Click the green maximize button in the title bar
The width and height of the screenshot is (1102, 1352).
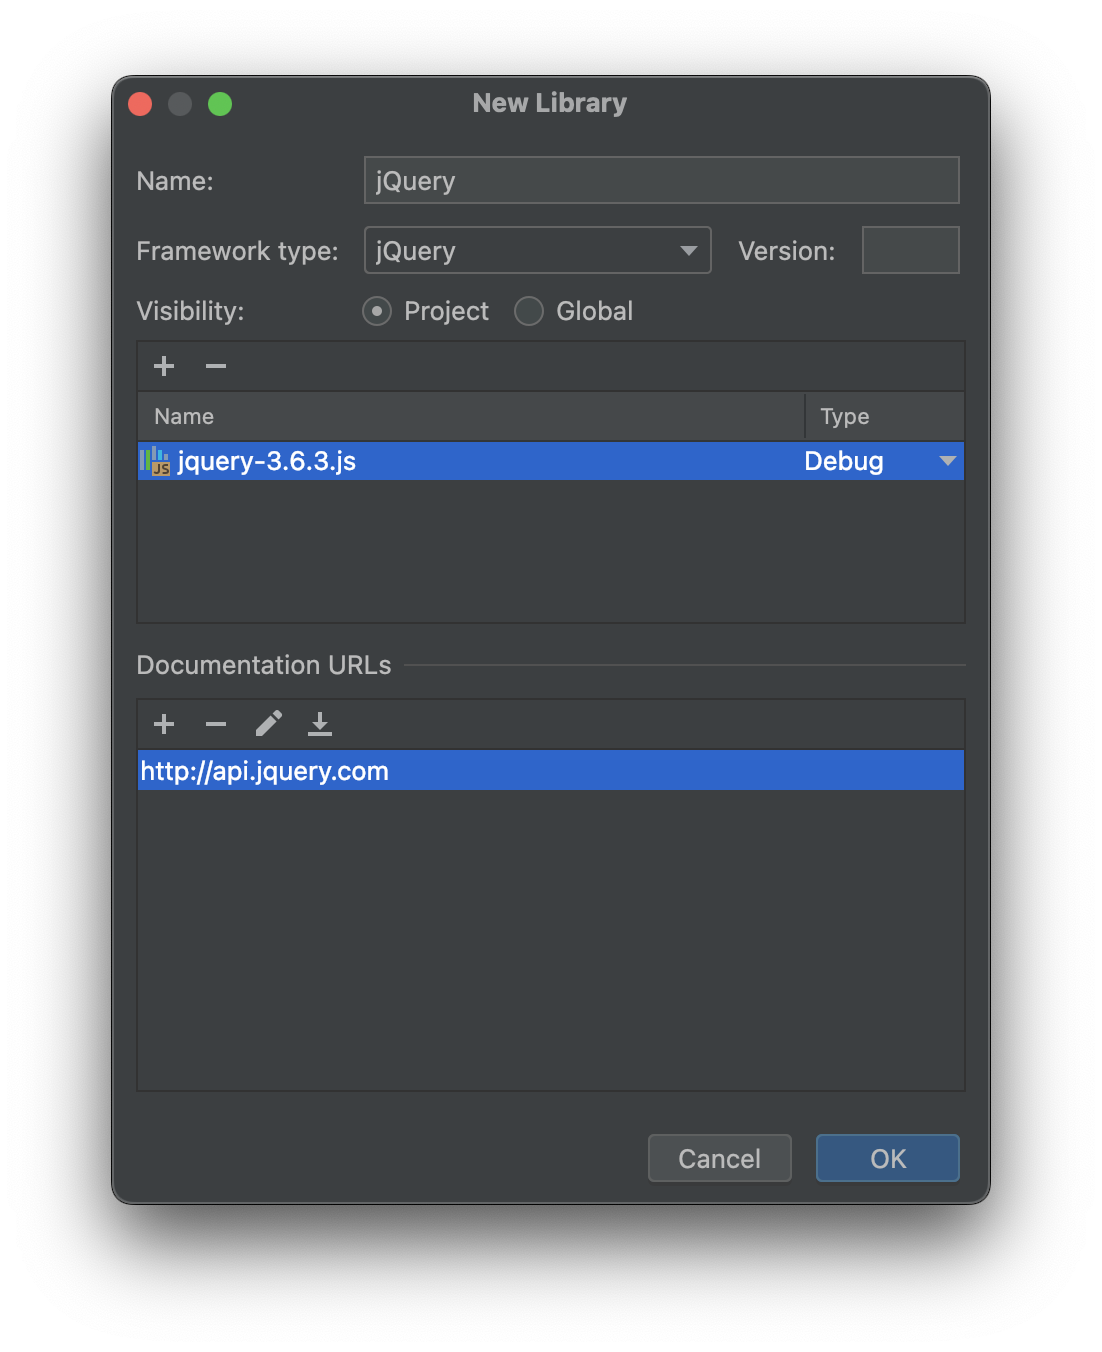coord(220,103)
